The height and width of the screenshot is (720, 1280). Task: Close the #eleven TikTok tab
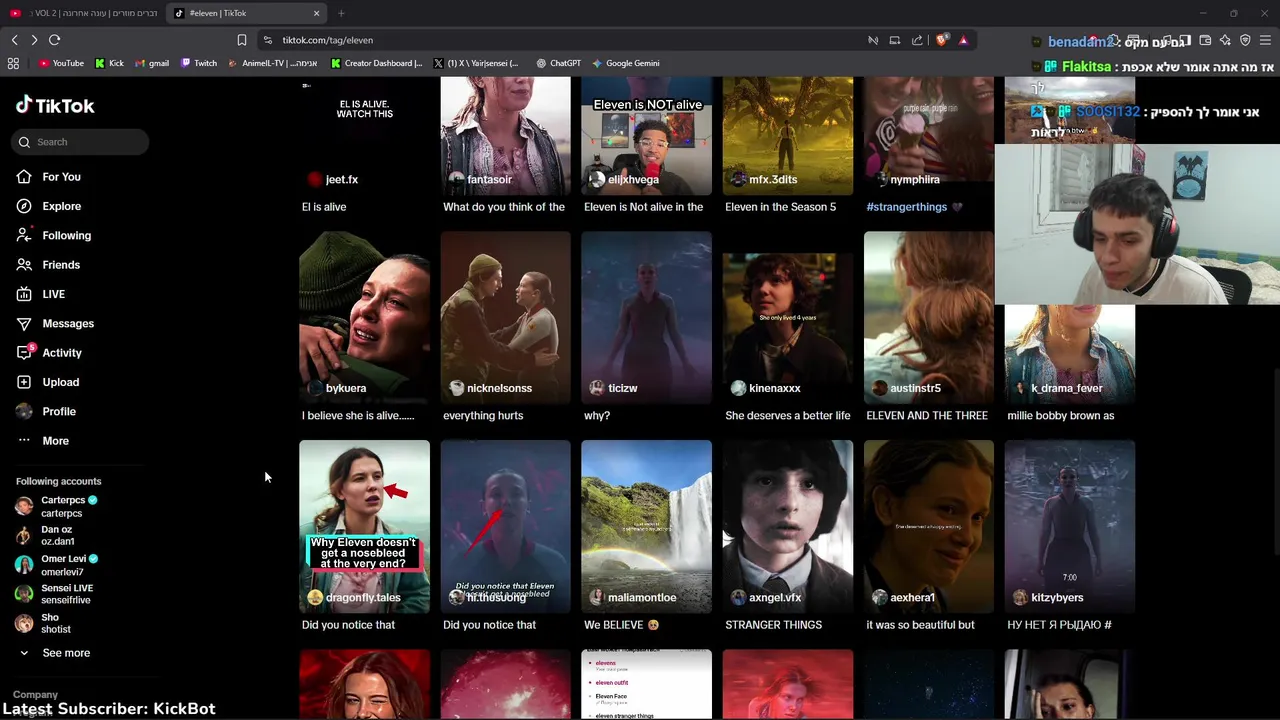coord(317,13)
